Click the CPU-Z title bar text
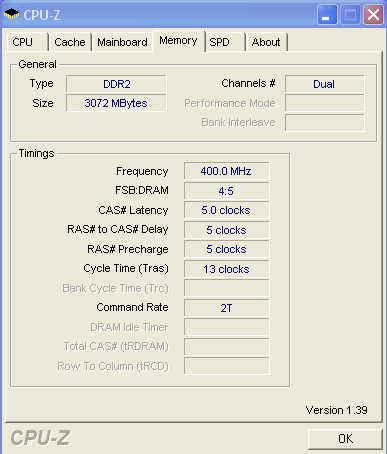The width and height of the screenshot is (387, 454). pos(42,15)
